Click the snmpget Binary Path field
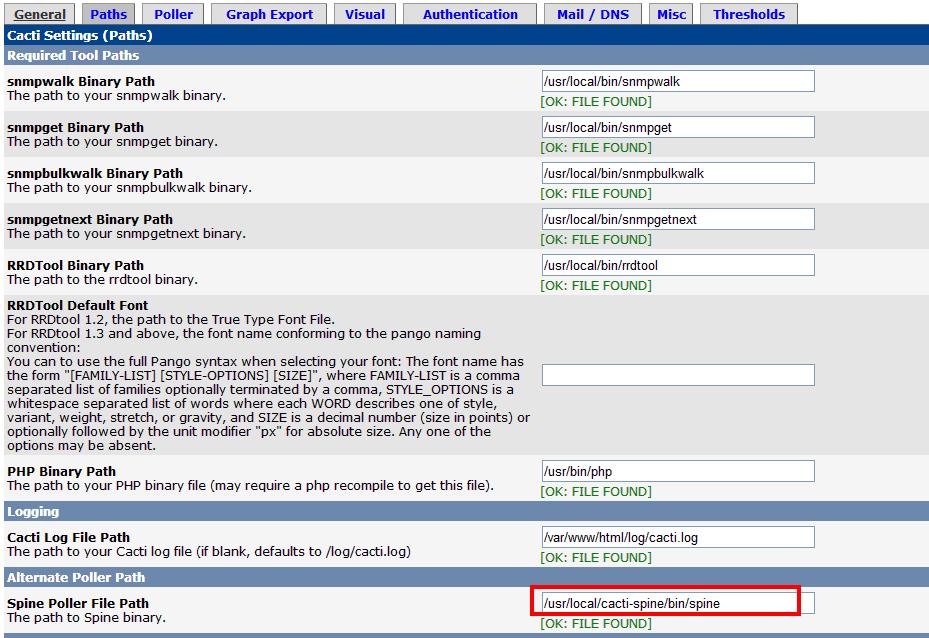This screenshot has height=638, width=929. (x=678, y=127)
